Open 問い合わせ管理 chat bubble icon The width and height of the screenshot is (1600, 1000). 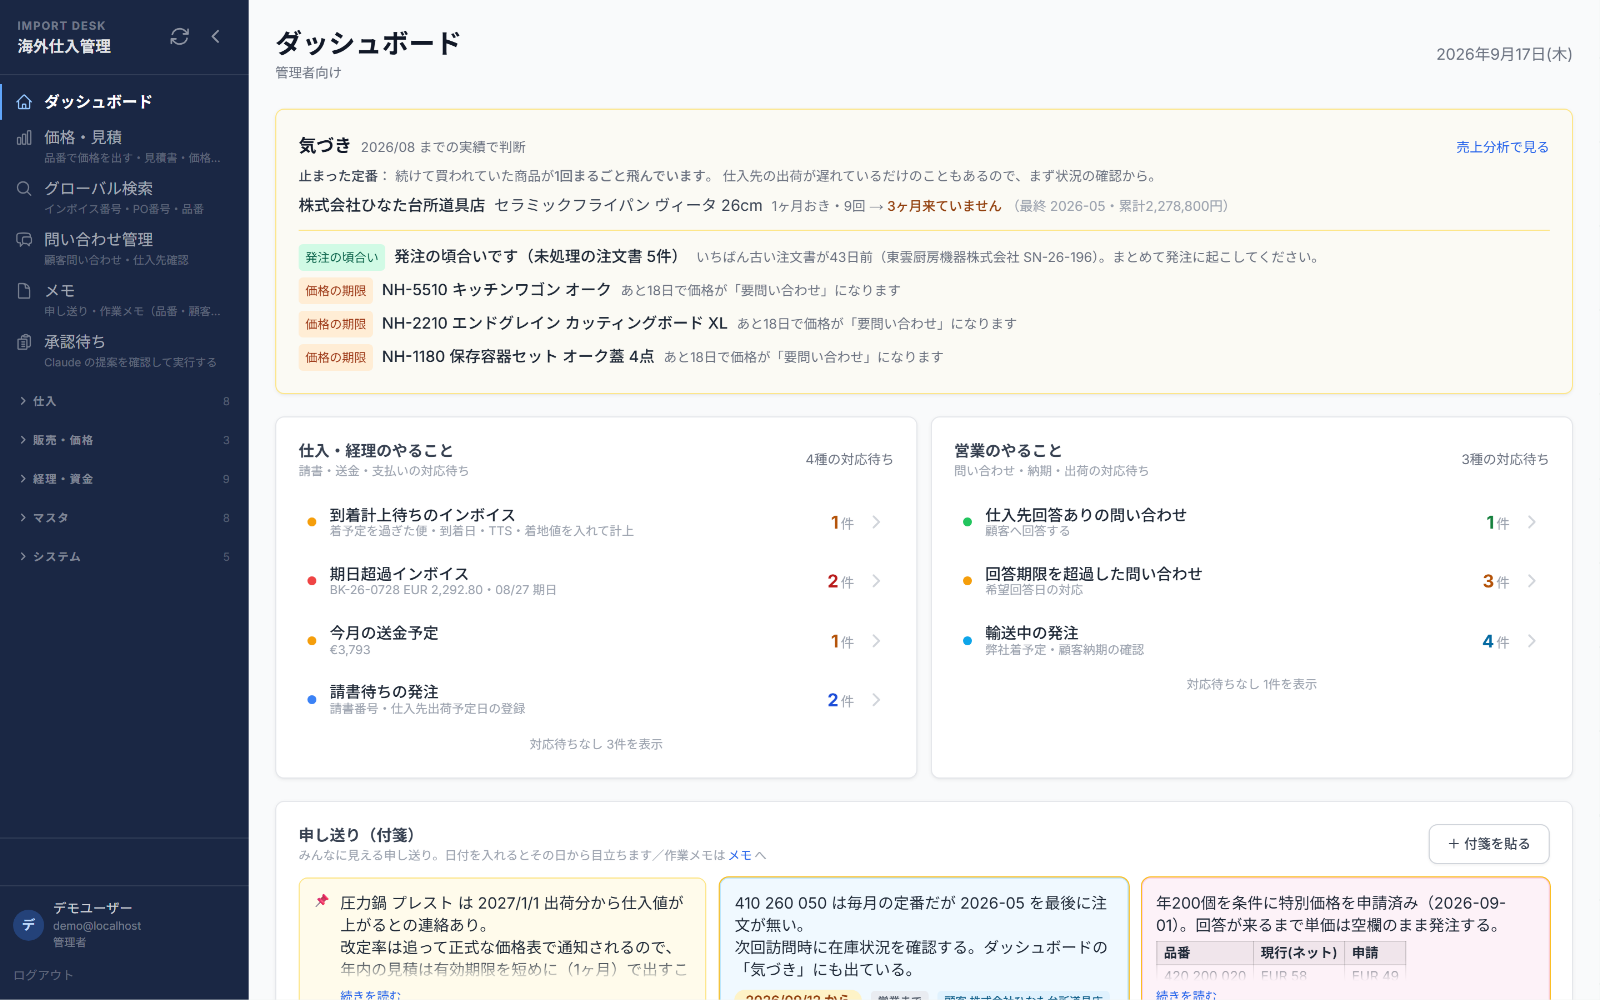pyautogui.click(x=24, y=240)
